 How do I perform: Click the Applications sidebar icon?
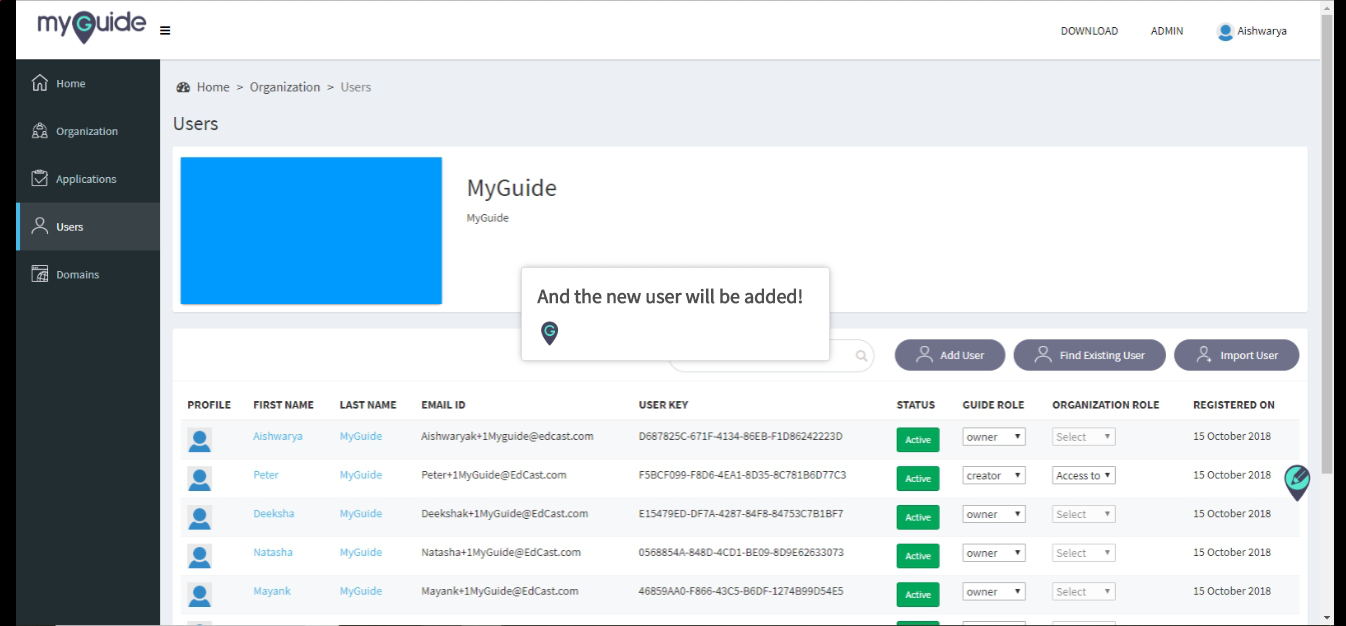40,179
